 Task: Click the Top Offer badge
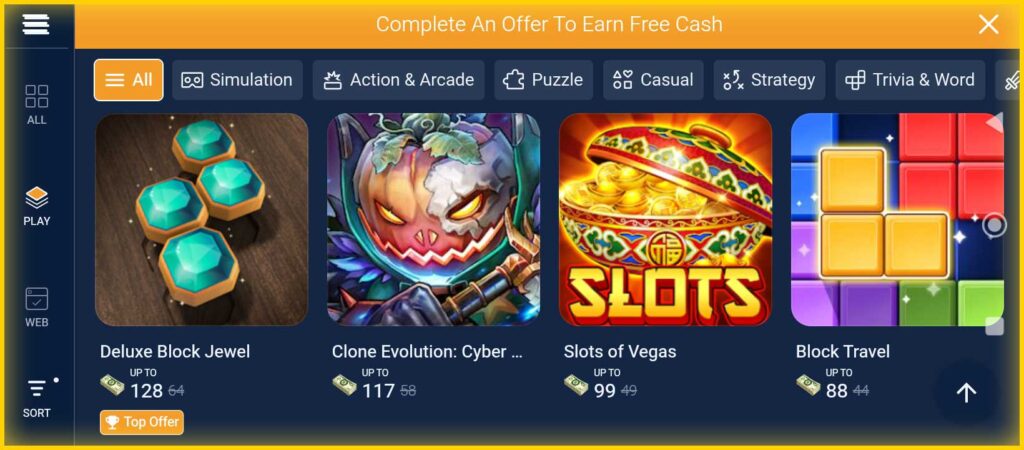[142, 422]
